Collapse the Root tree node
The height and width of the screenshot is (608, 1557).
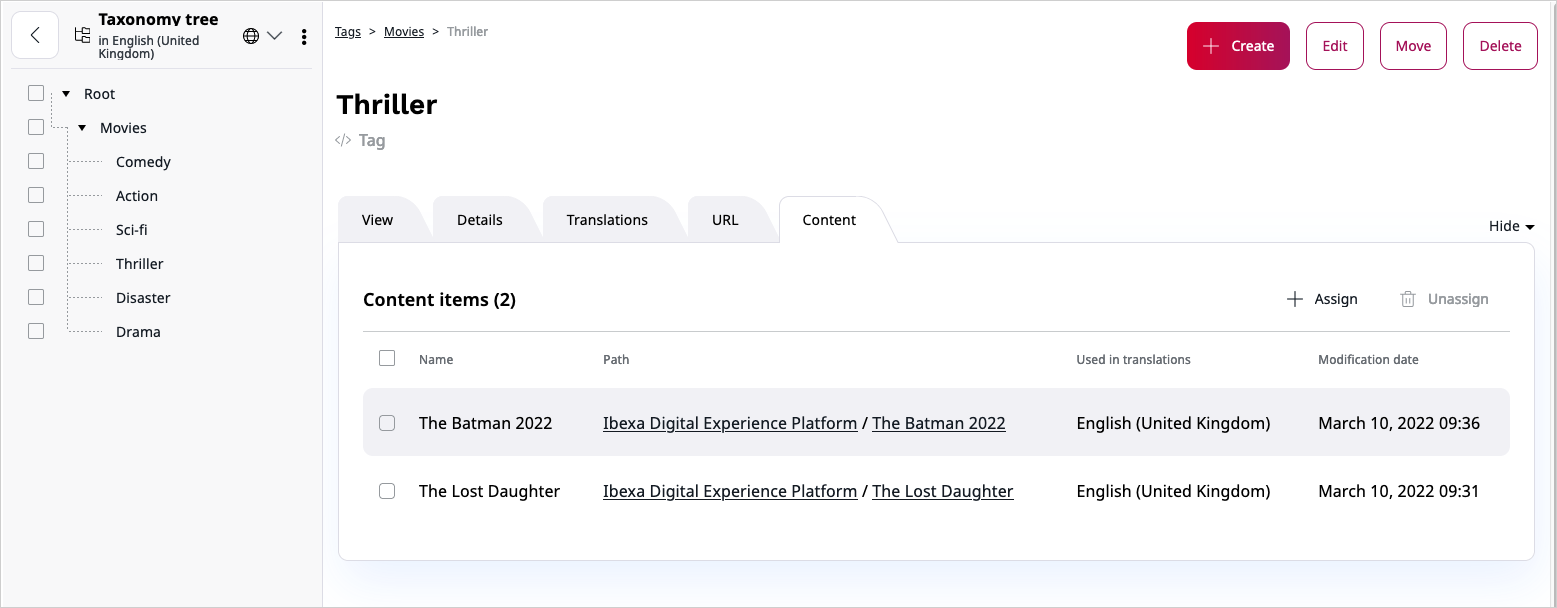[66, 94]
